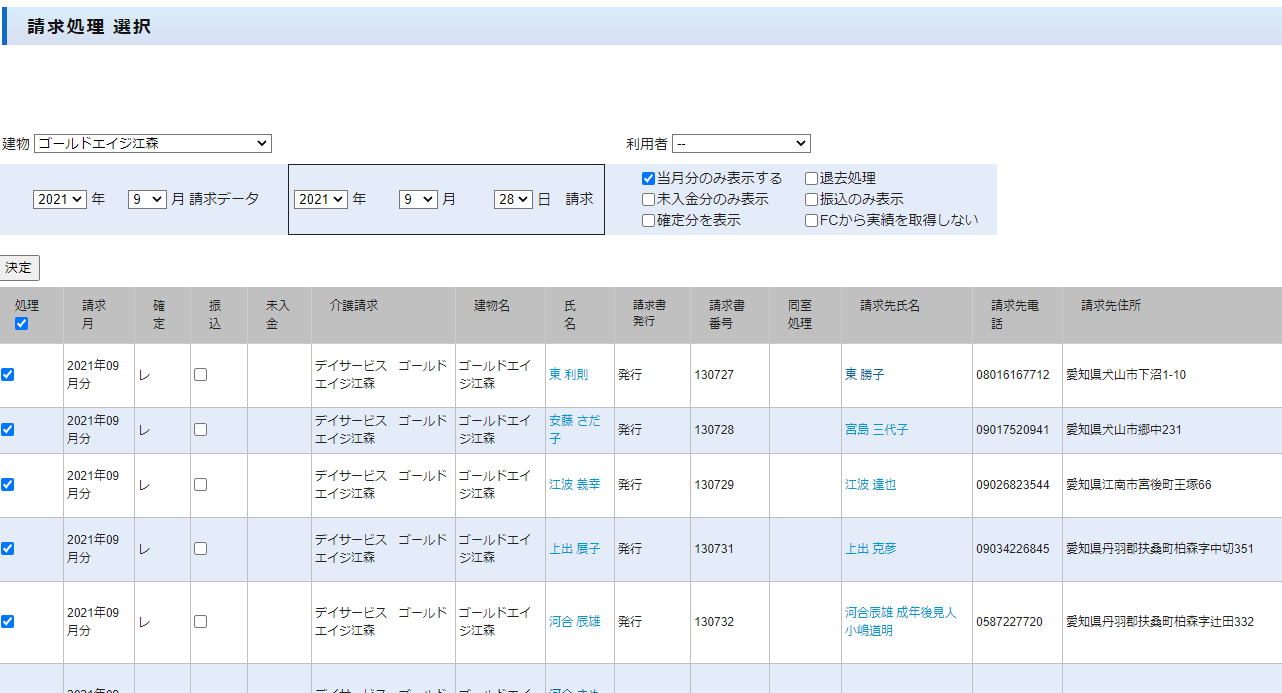Select the 請求 day dropdown showing 28
The width and height of the screenshot is (1282, 693).
[x=512, y=199]
